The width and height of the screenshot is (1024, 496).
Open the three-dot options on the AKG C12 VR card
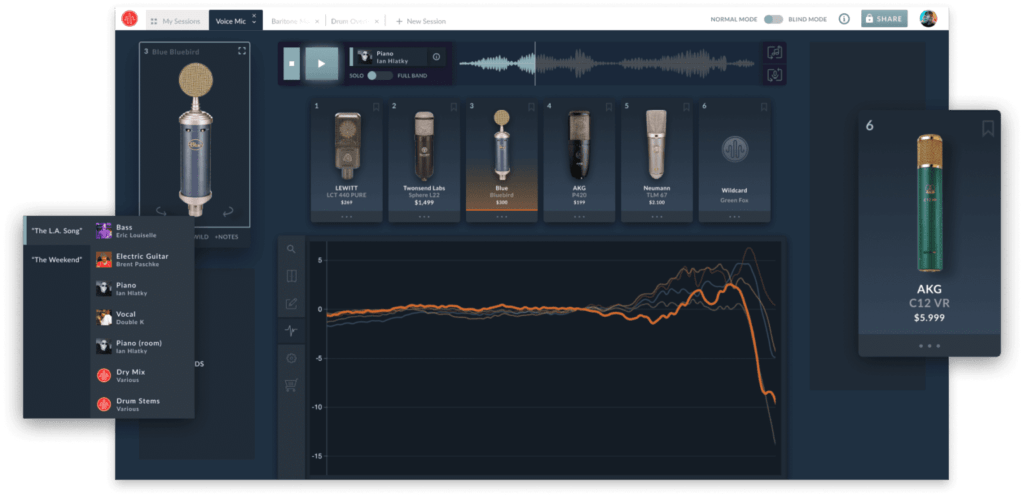929,346
